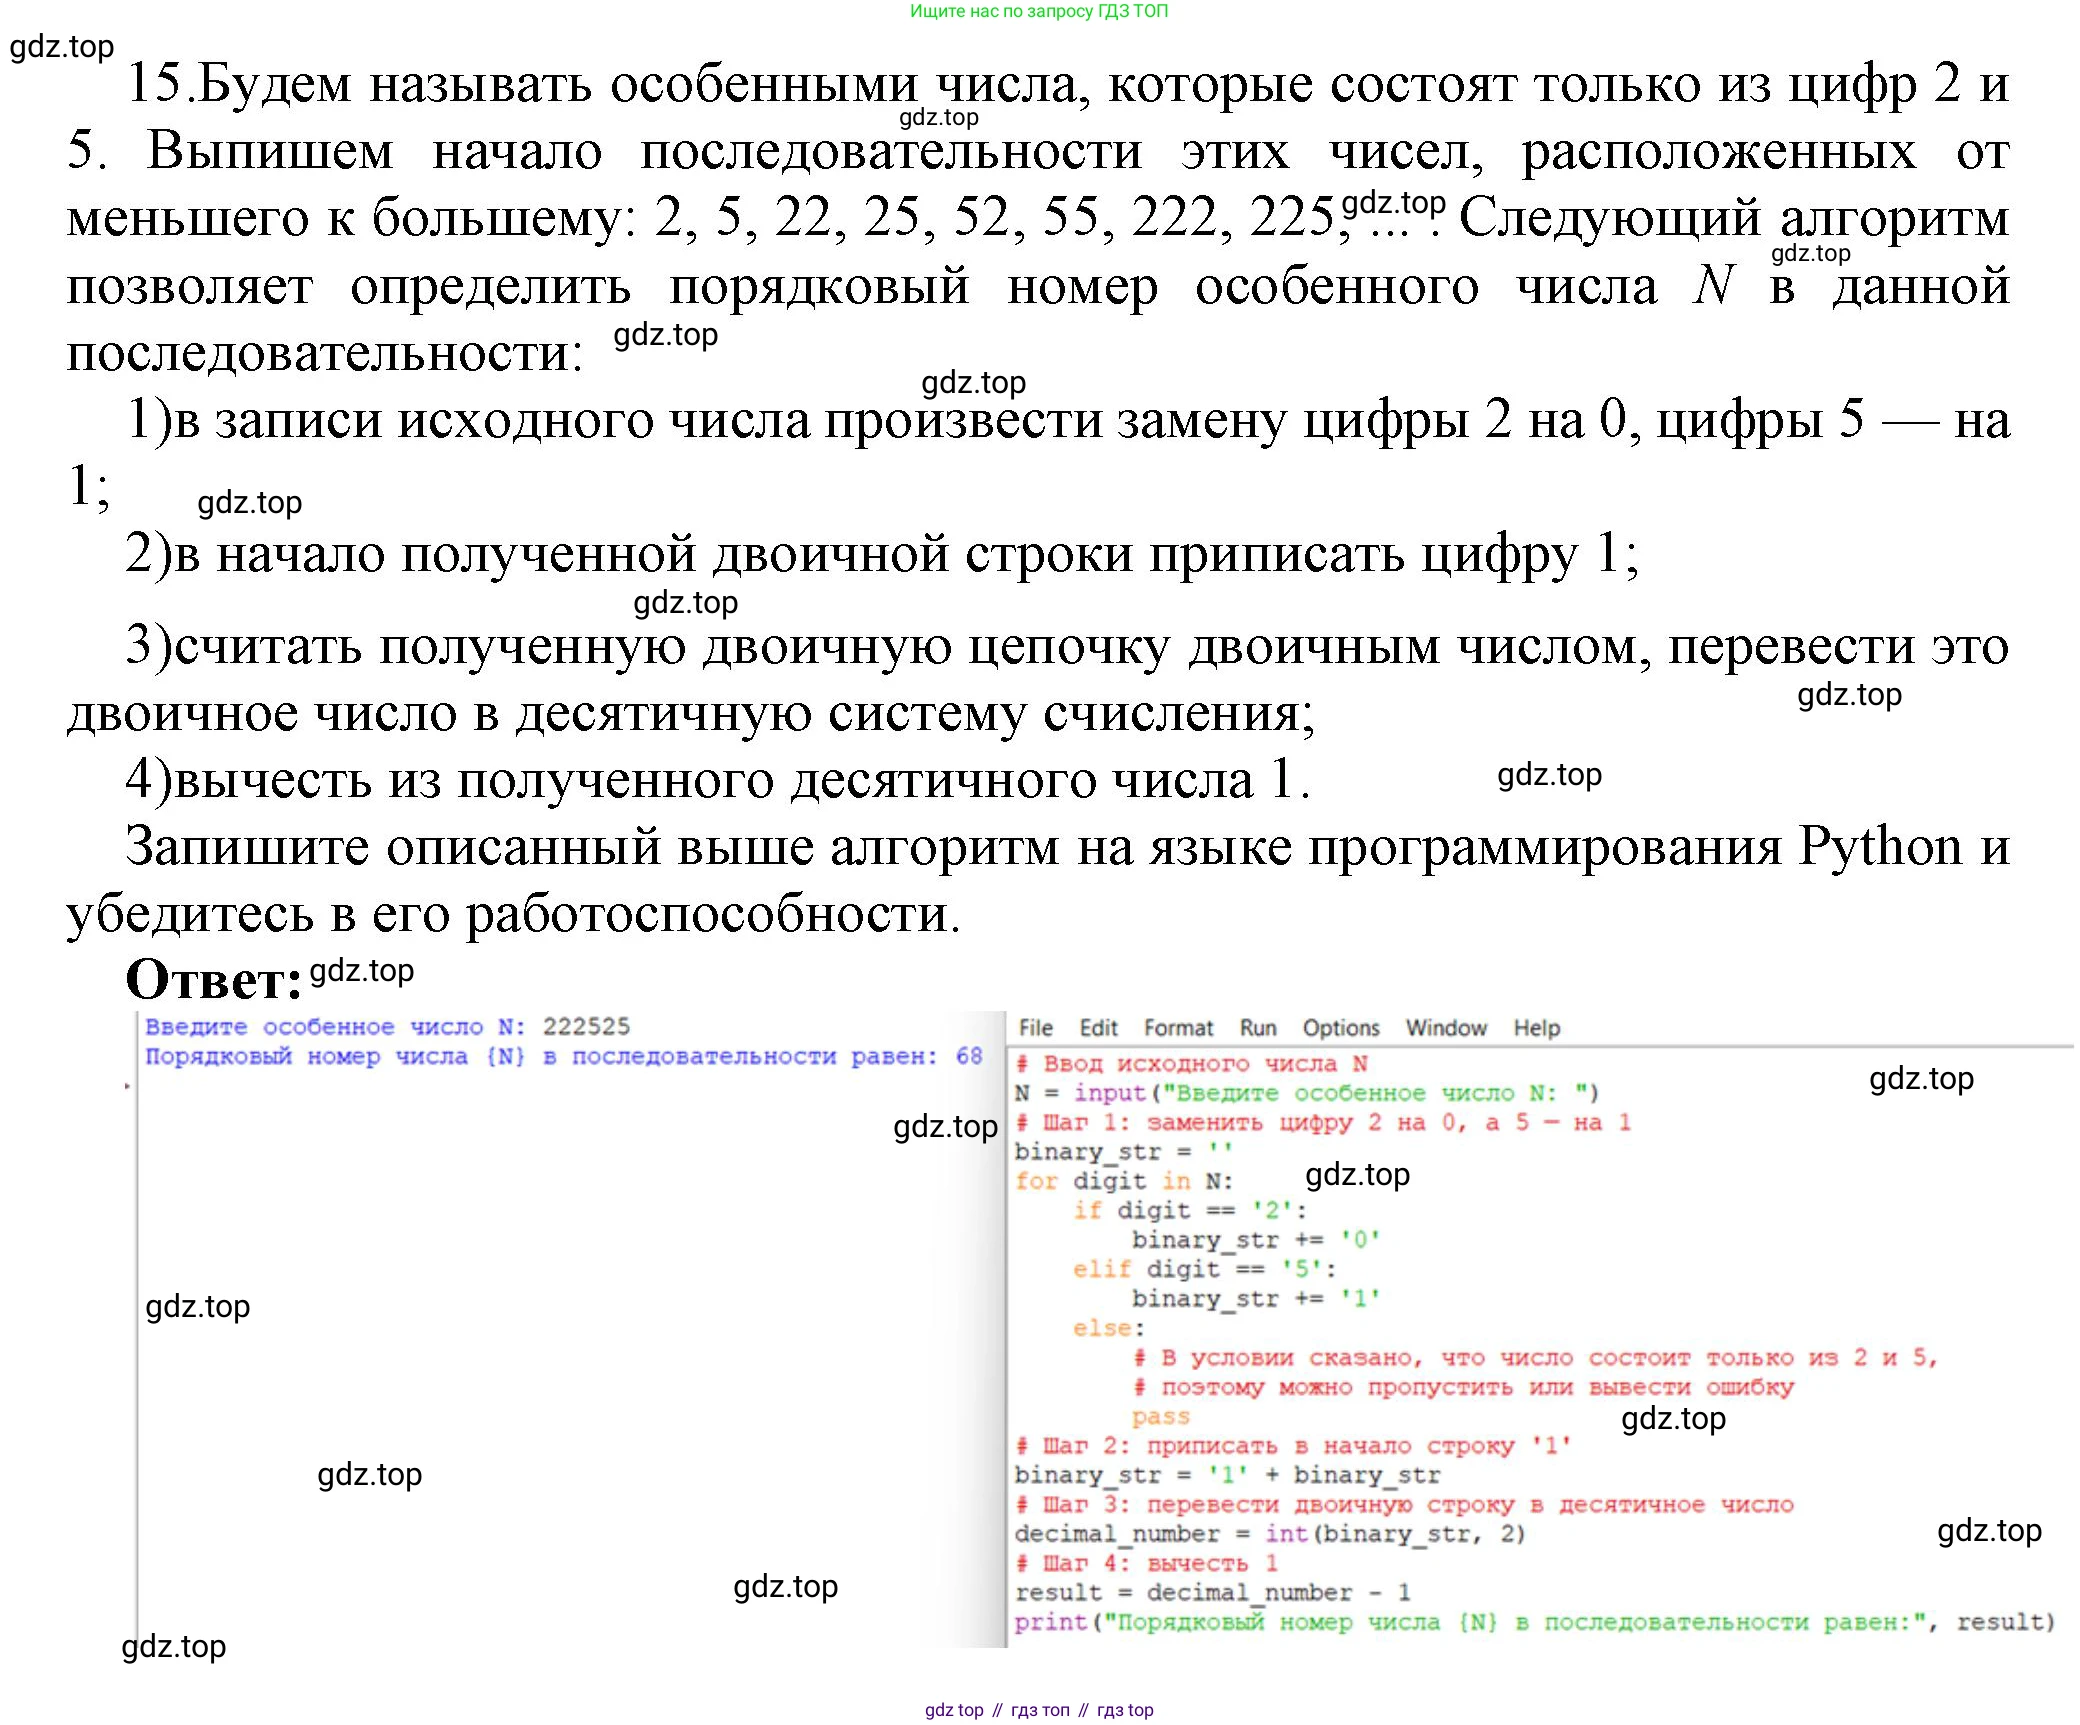The width and height of the screenshot is (2080, 1725).
Task: Click the "binary_str += '0'" line
Action: point(1256,1240)
